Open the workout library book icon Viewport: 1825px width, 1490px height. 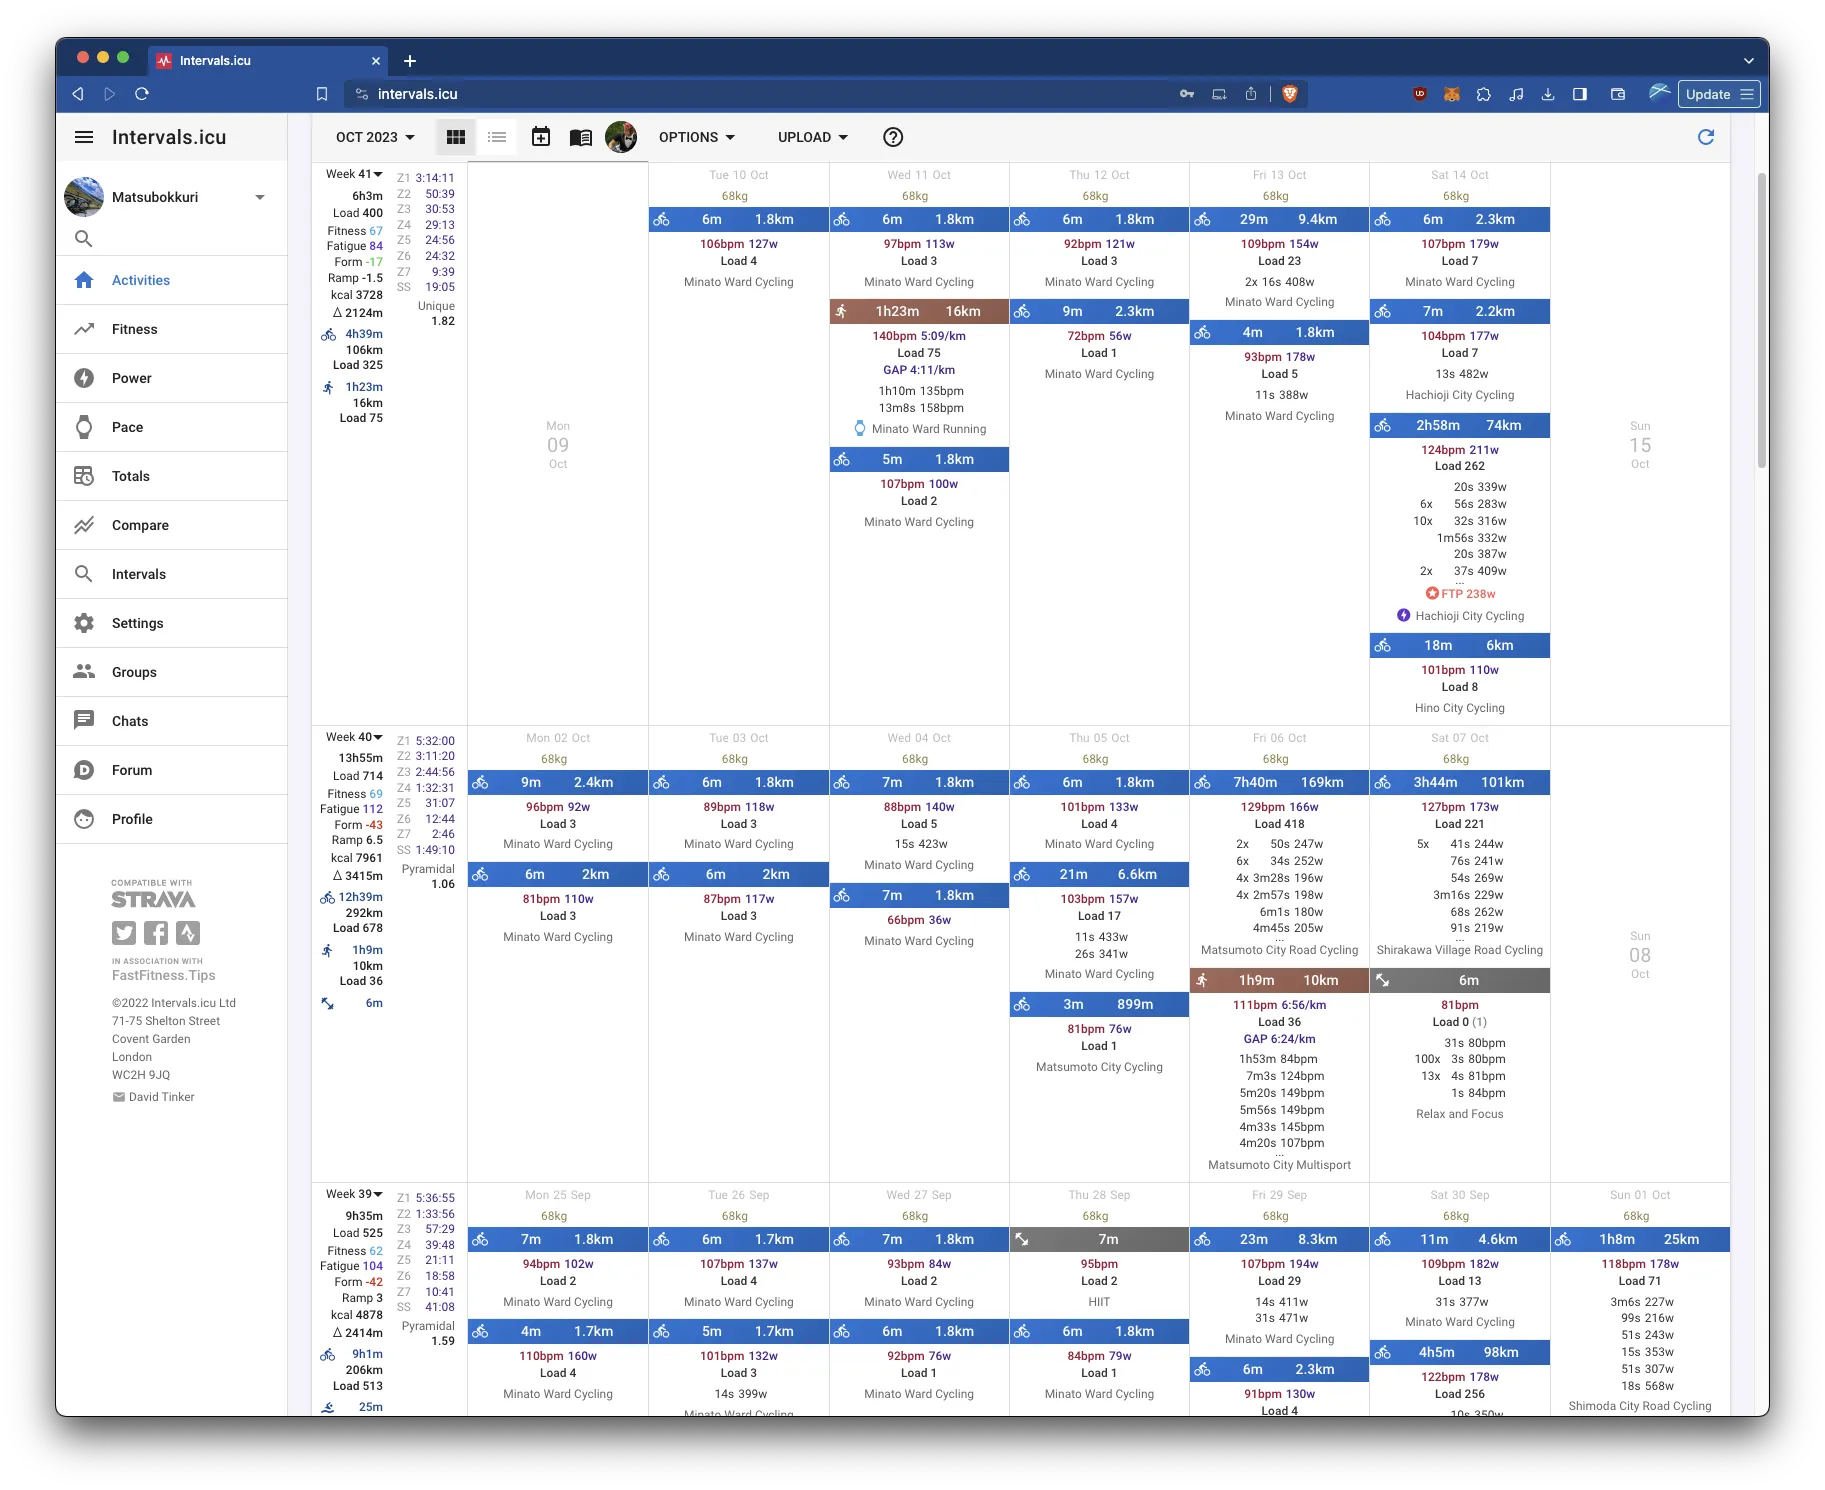pyautogui.click(x=580, y=137)
